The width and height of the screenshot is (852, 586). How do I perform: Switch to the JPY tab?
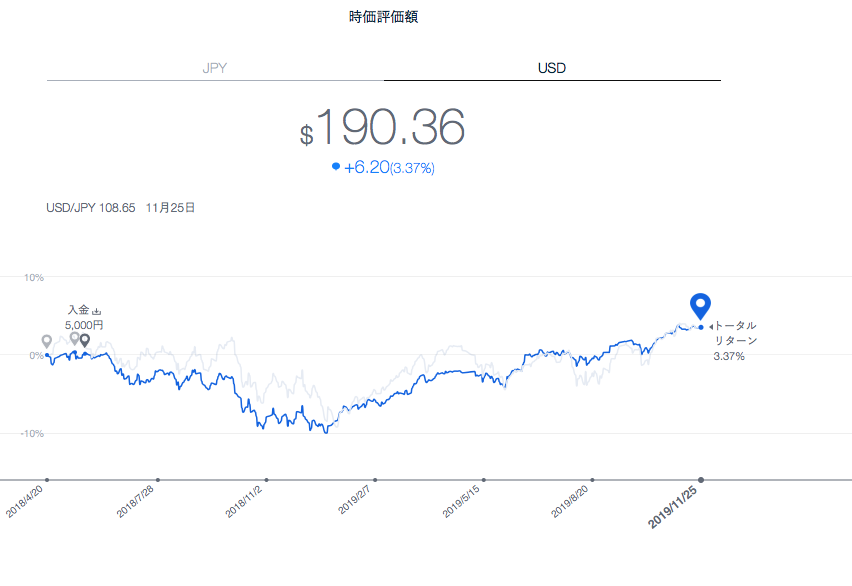pyautogui.click(x=215, y=68)
